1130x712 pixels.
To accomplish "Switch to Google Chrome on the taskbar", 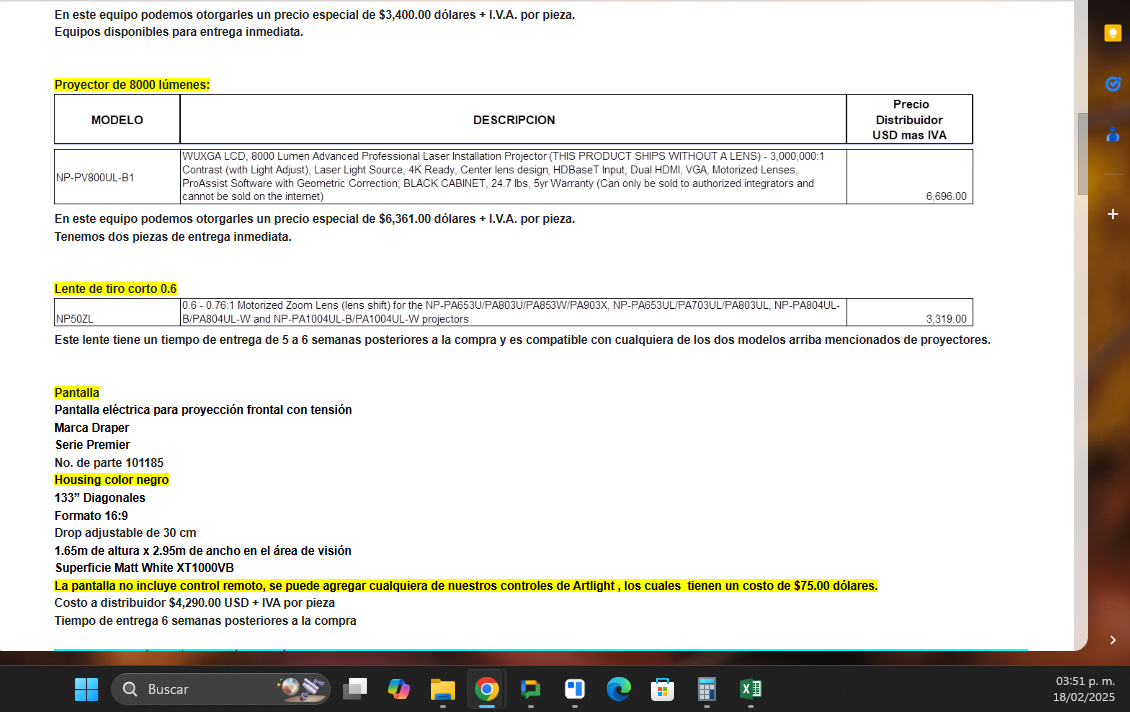I will 486,690.
